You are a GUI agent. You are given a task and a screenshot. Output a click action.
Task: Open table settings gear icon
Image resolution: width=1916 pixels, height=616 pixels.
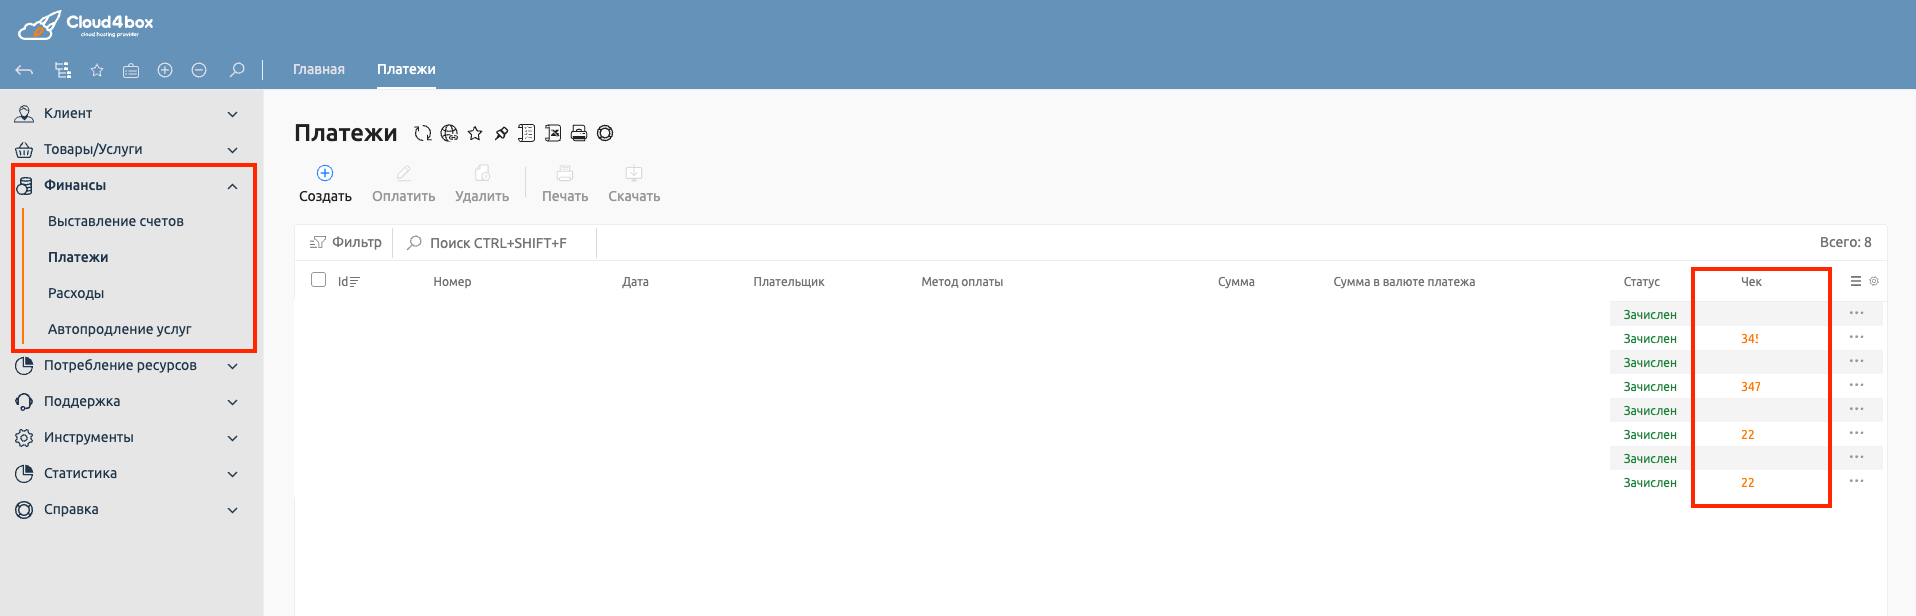click(1874, 282)
